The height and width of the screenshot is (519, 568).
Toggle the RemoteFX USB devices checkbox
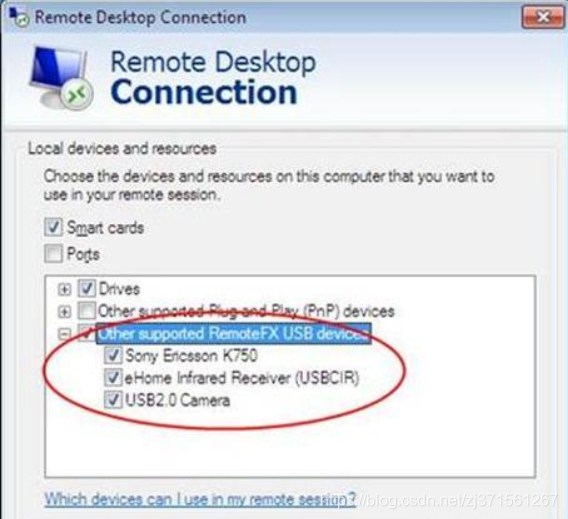click(87, 332)
